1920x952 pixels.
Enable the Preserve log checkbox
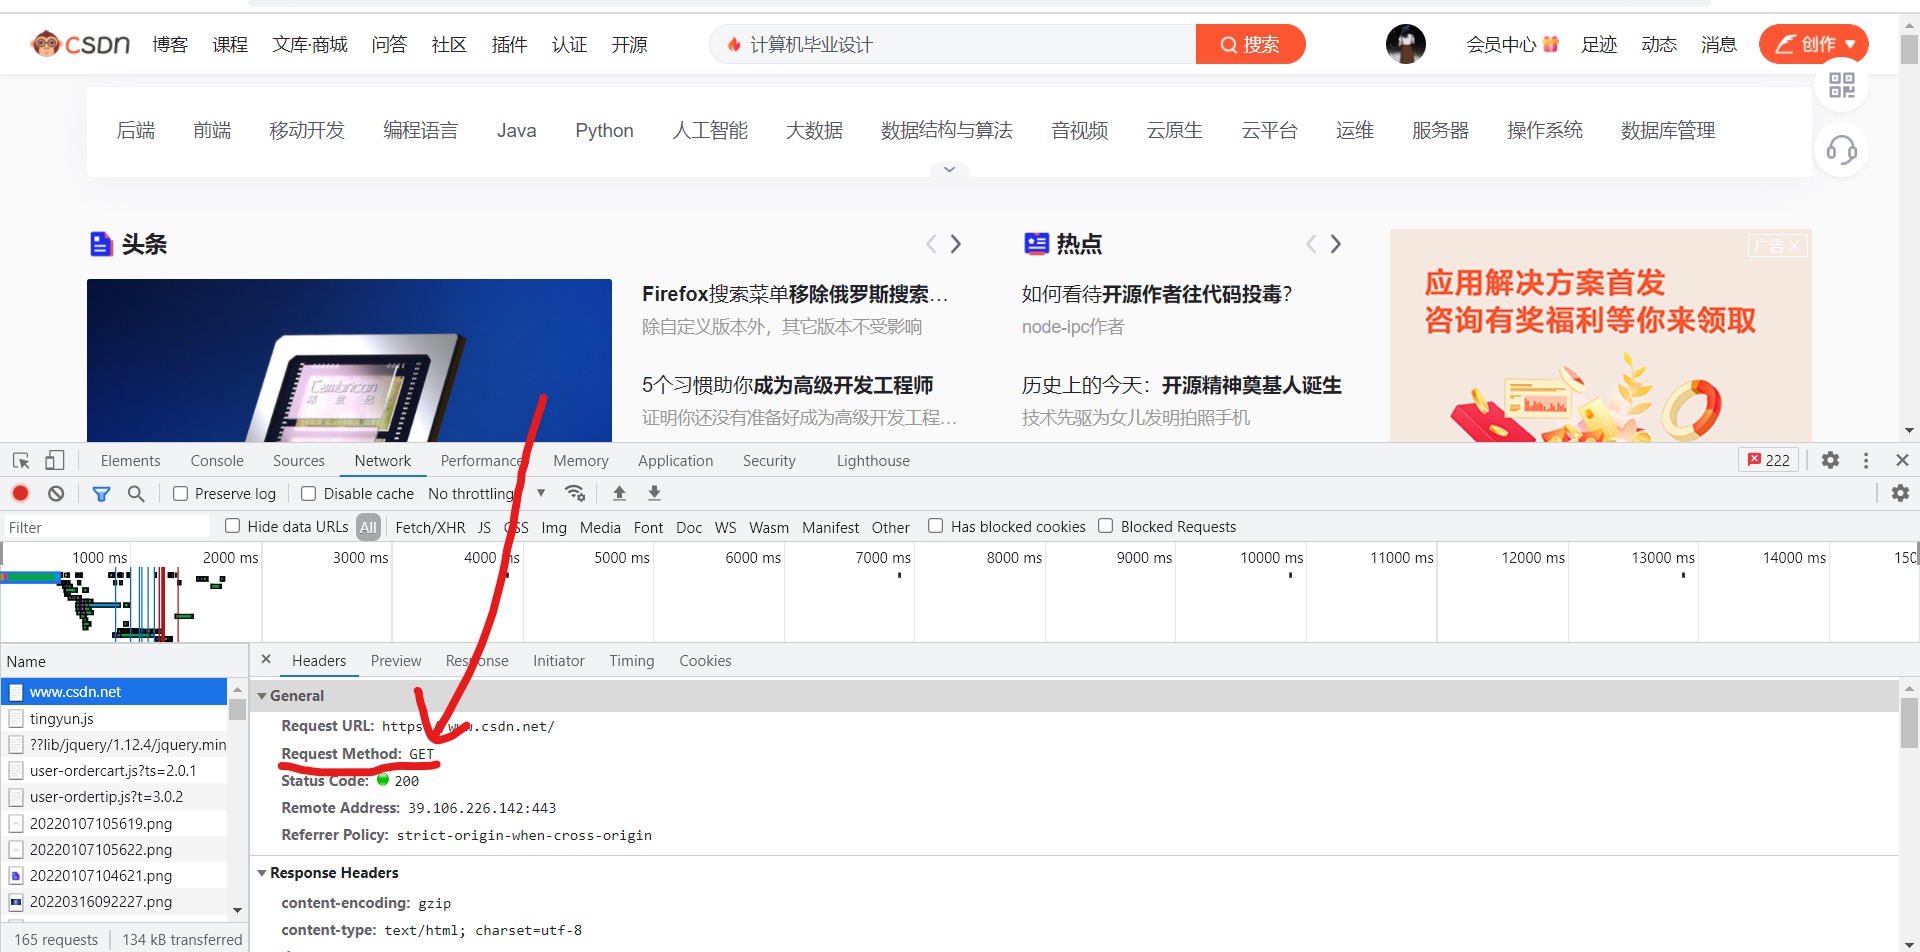click(181, 493)
